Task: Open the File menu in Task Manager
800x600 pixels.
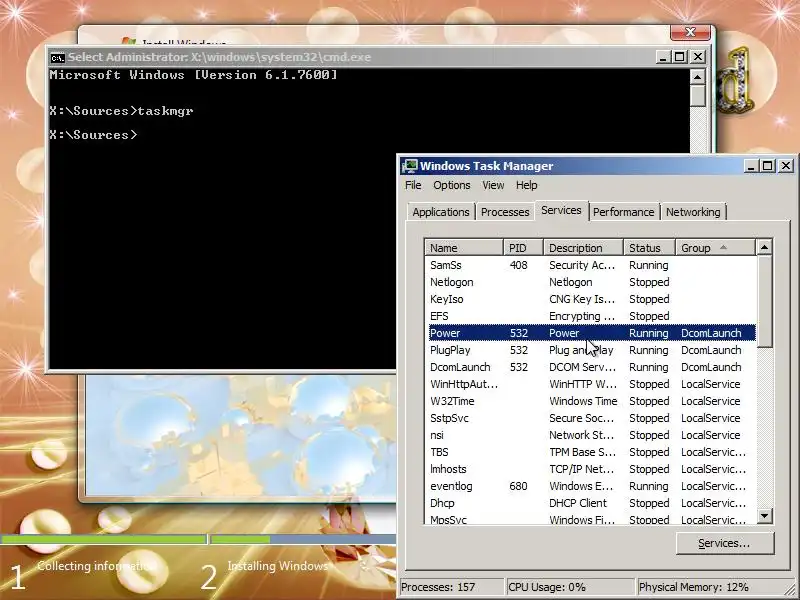Action: [x=413, y=185]
